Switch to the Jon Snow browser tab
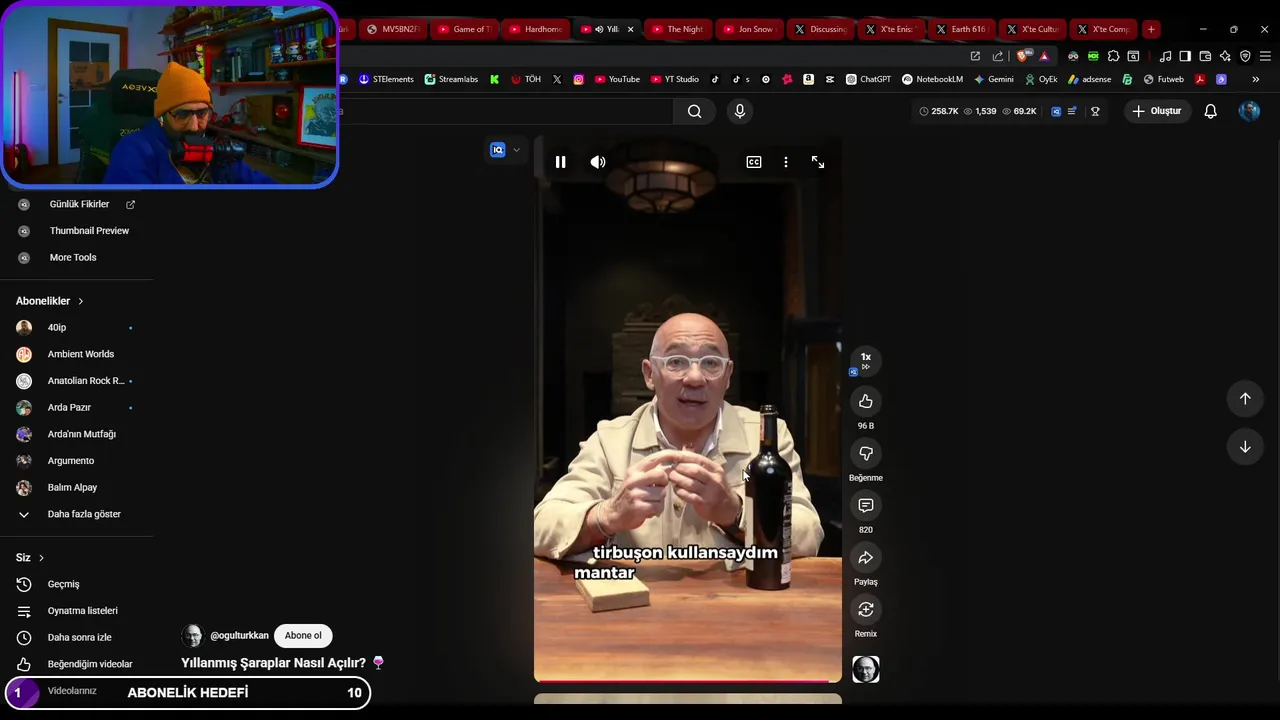 coord(750,29)
